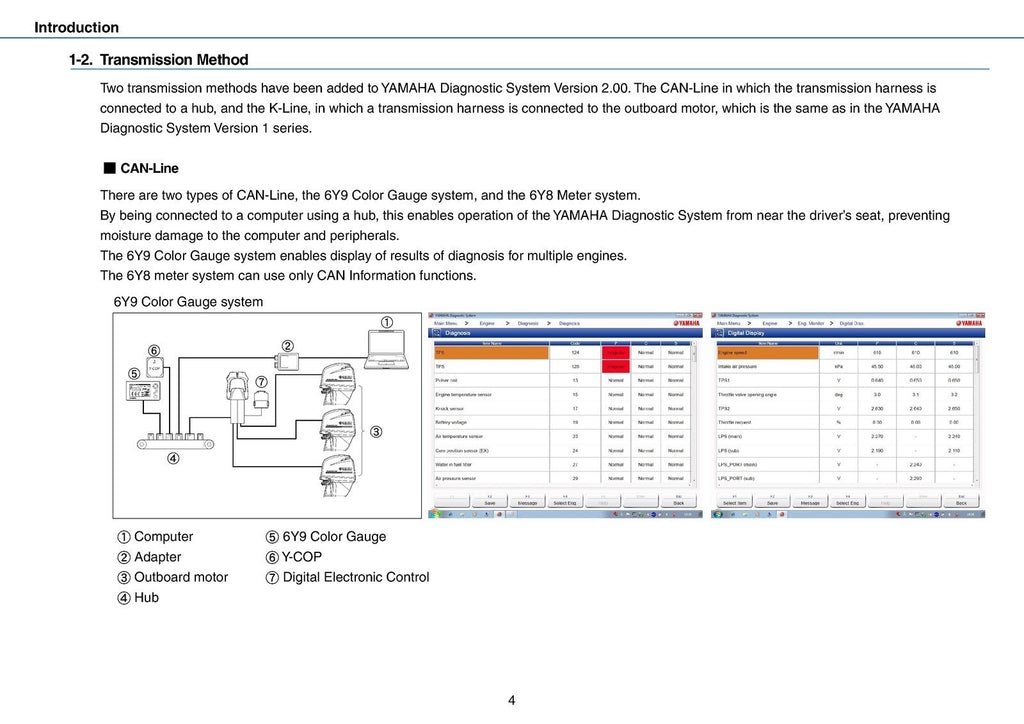The height and width of the screenshot is (724, 1024).
Task: Select the orange highlighted Engine speed row
Action: tap(767, 352)
